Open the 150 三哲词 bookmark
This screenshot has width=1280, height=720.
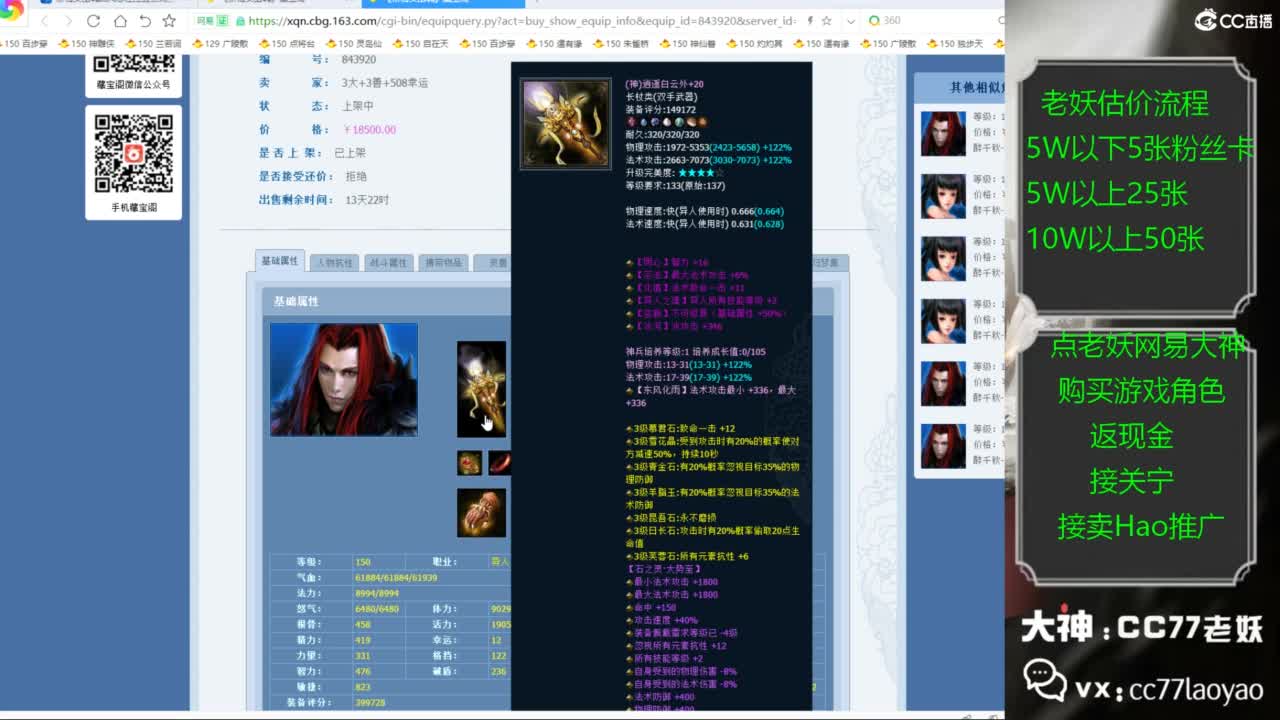click(x=154, y=44)
